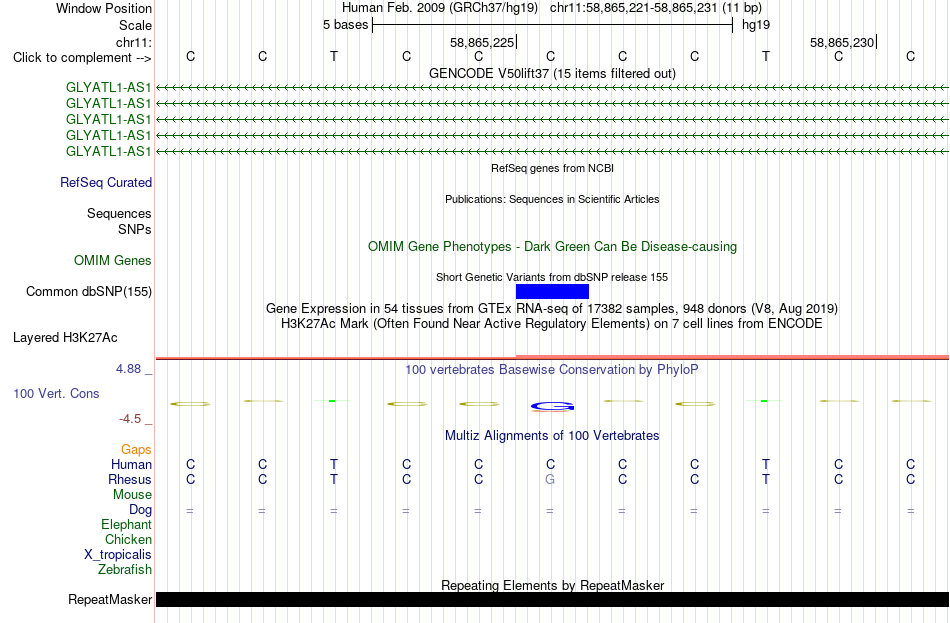Select the Human species label
Viewport: 950px width, 623px height.
click(x=131, y=465)
